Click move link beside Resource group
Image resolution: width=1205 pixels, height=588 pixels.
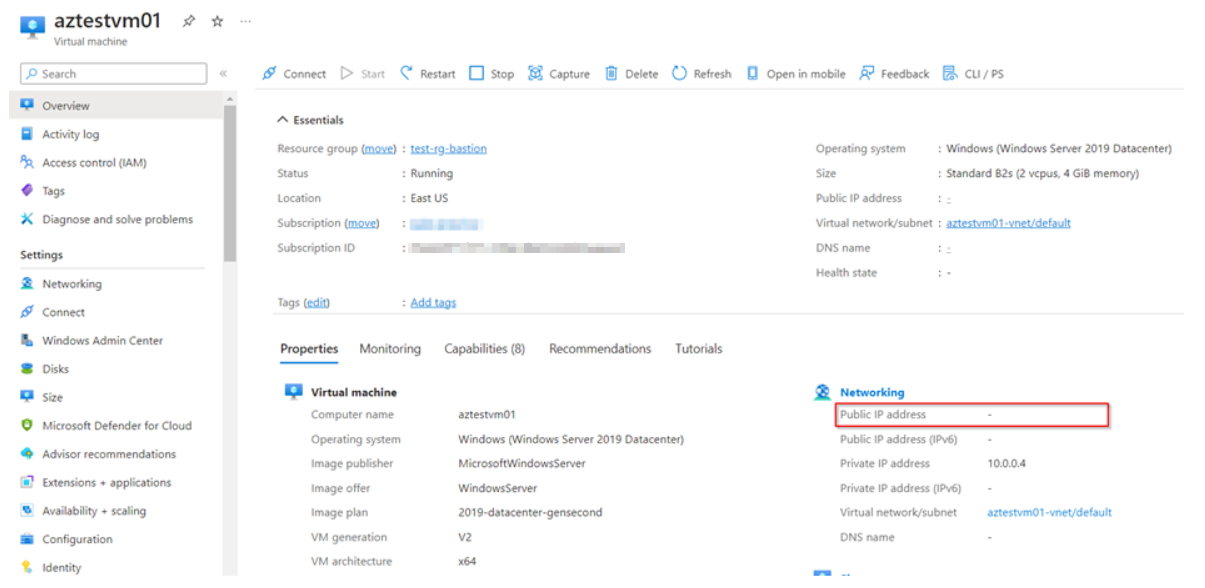[x=378, y=149]
